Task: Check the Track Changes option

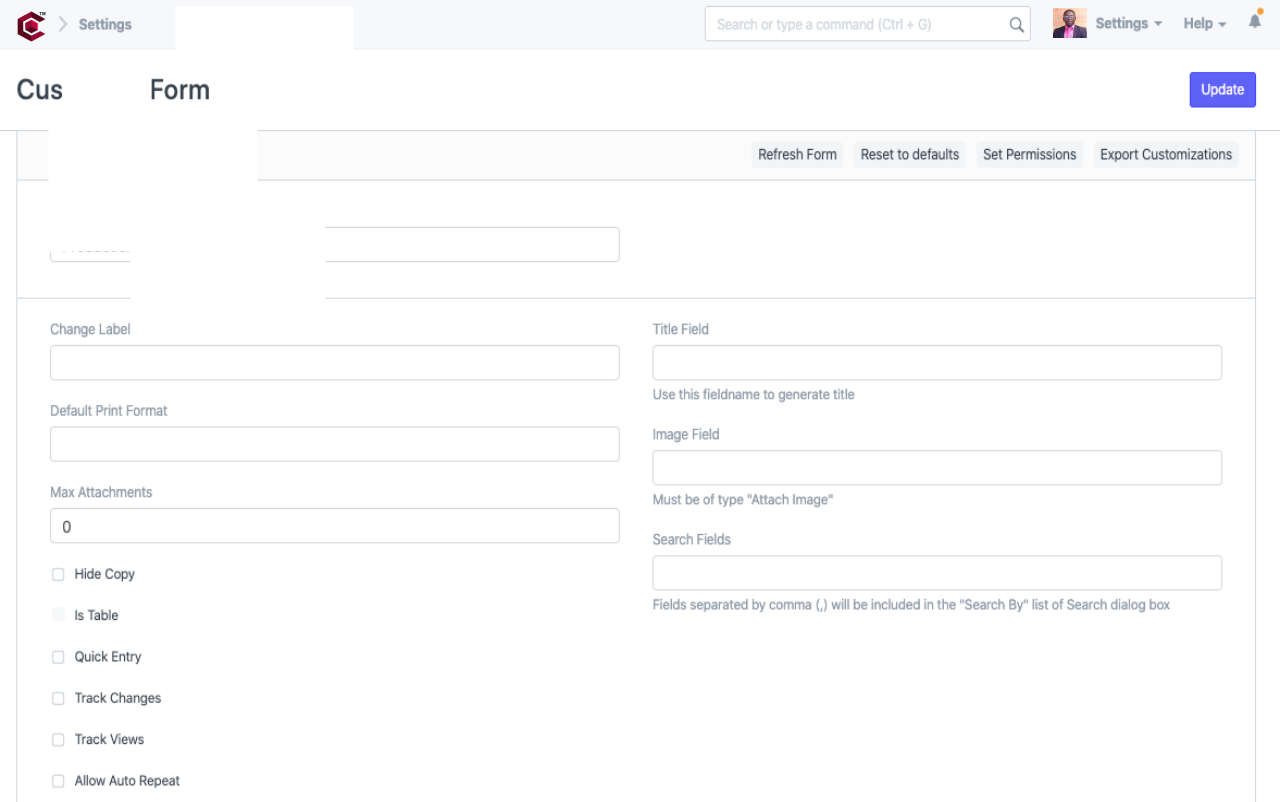Action: (x=58, y=699)
